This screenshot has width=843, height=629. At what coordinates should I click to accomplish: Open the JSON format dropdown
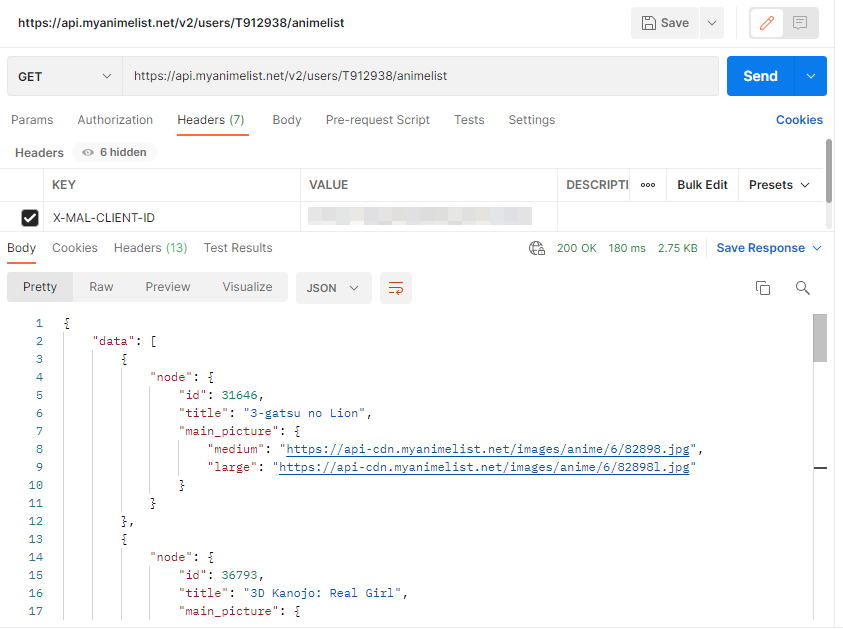tap(333, 288)
